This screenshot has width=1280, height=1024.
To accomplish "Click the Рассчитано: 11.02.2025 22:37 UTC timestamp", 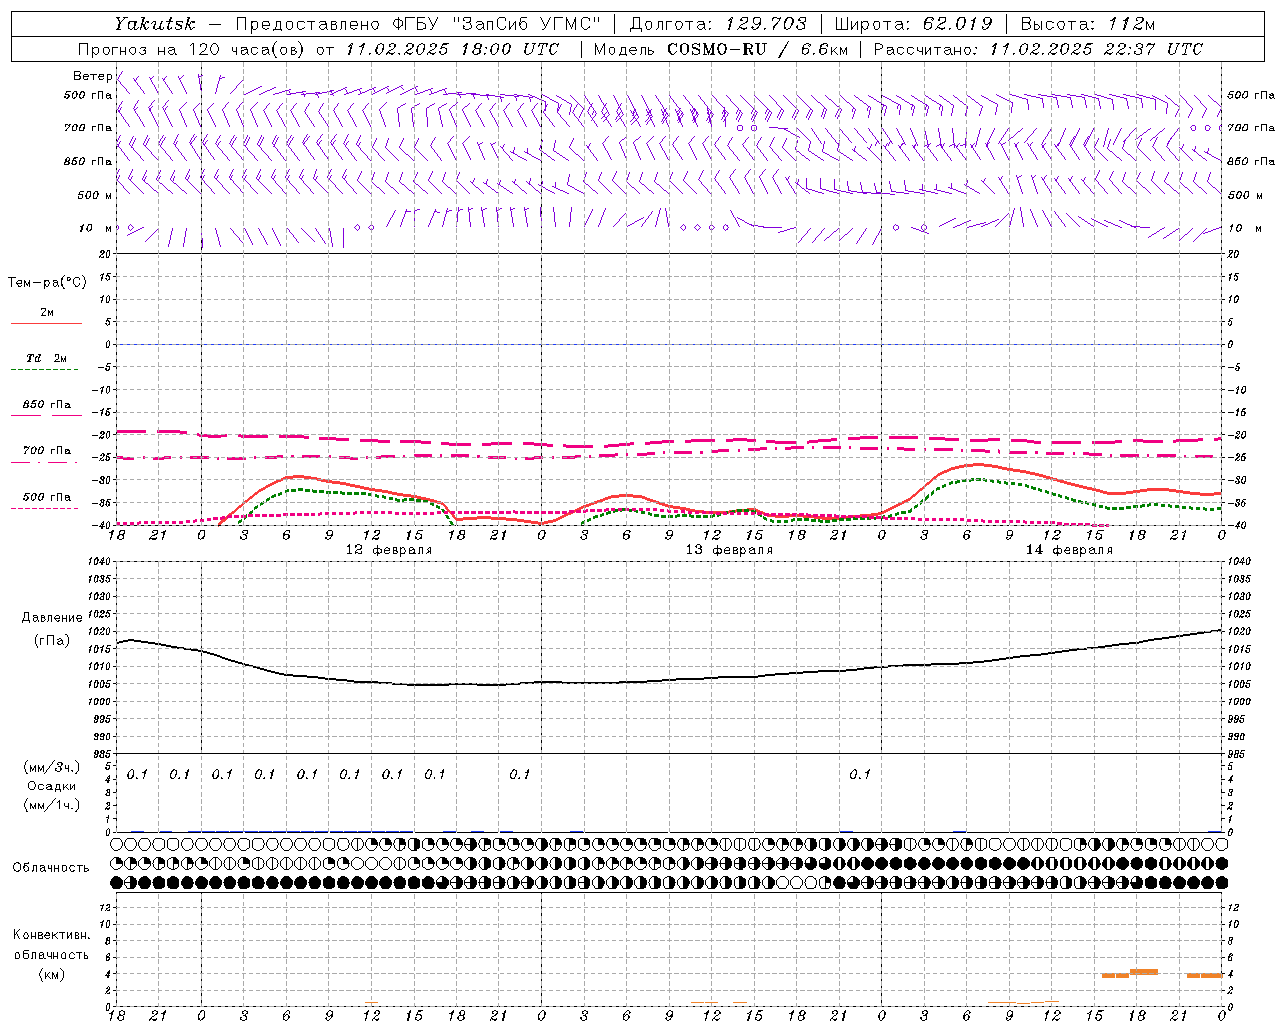I will point(1038,49).
